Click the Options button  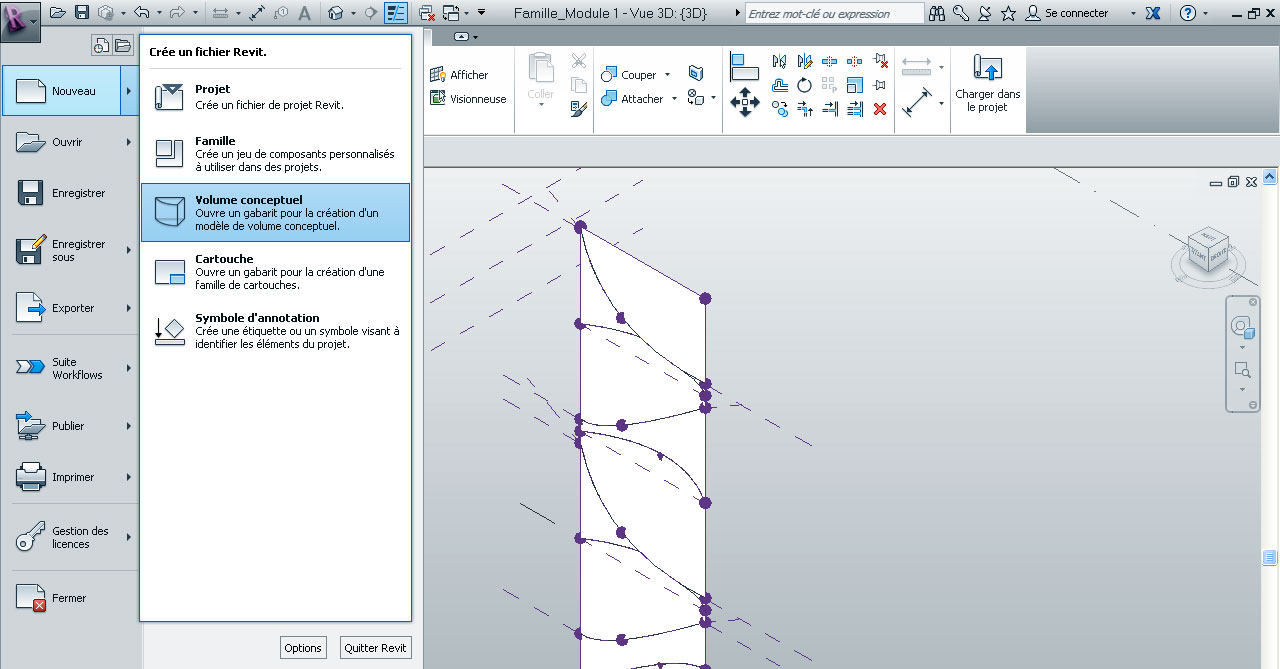pos(303,648)
